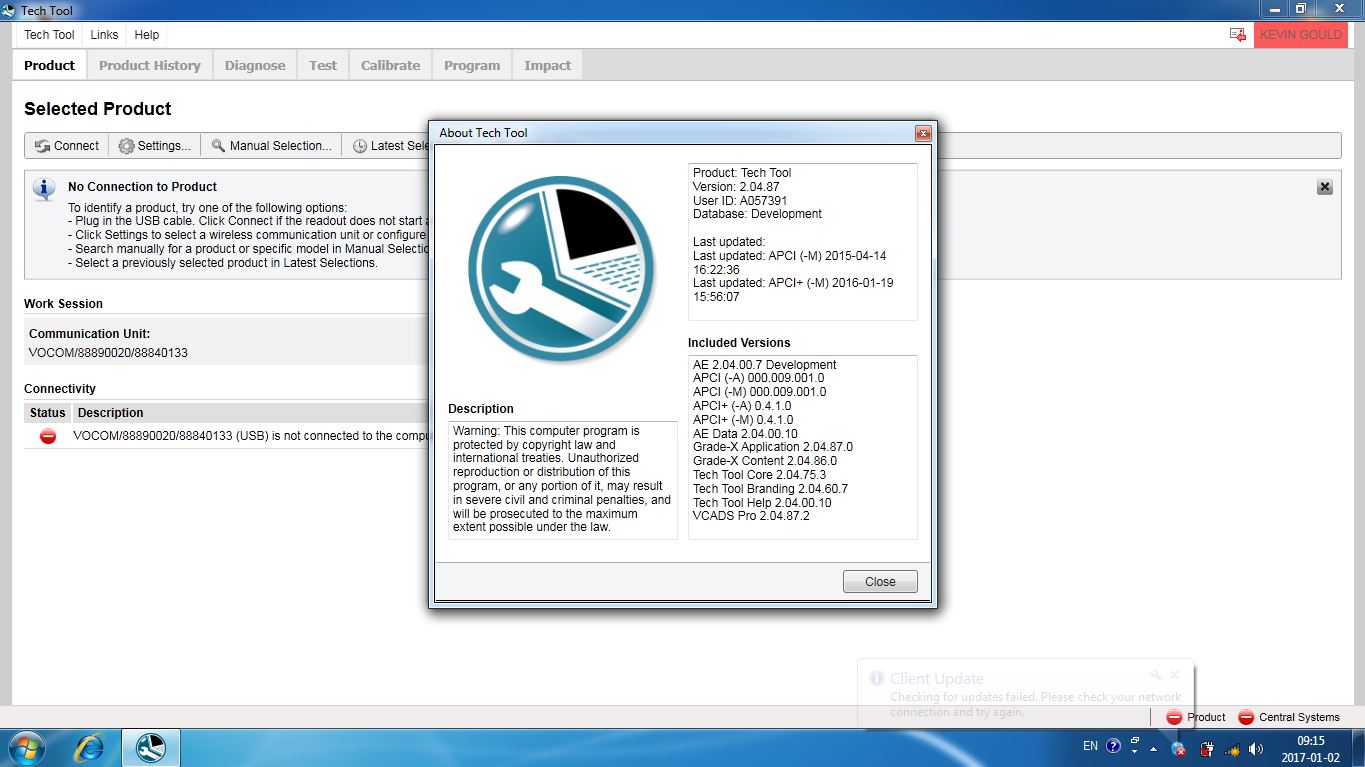Click the 'Product: Tech Tool' line
This screenshot has width=1365, height=767.
coord(742,173)
